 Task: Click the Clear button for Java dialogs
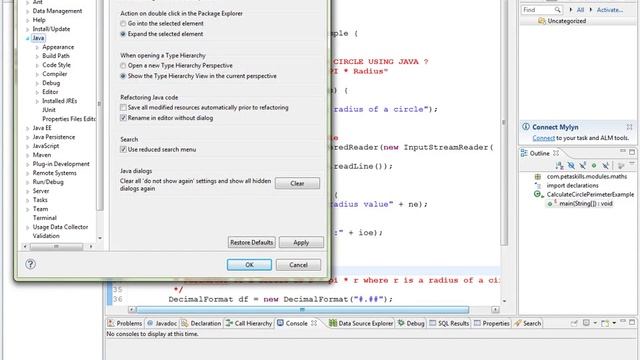(x=297, y=183)
